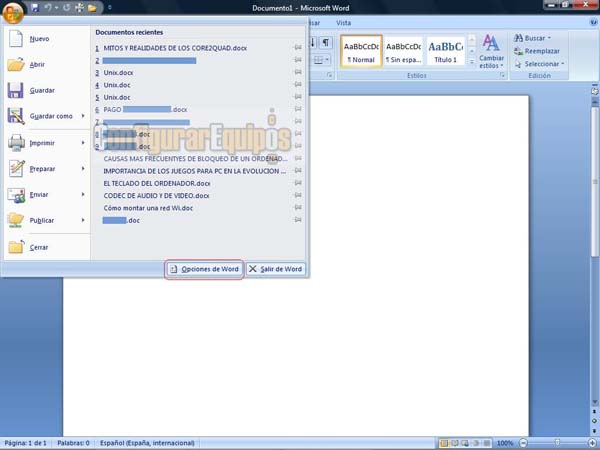
Task: Switch to the Vista ribbon tab
Action: pos(343,23)
